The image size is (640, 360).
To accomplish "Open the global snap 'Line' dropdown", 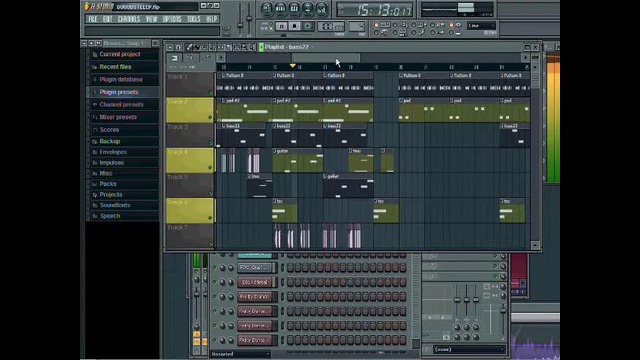I will [x=481, y=26].
